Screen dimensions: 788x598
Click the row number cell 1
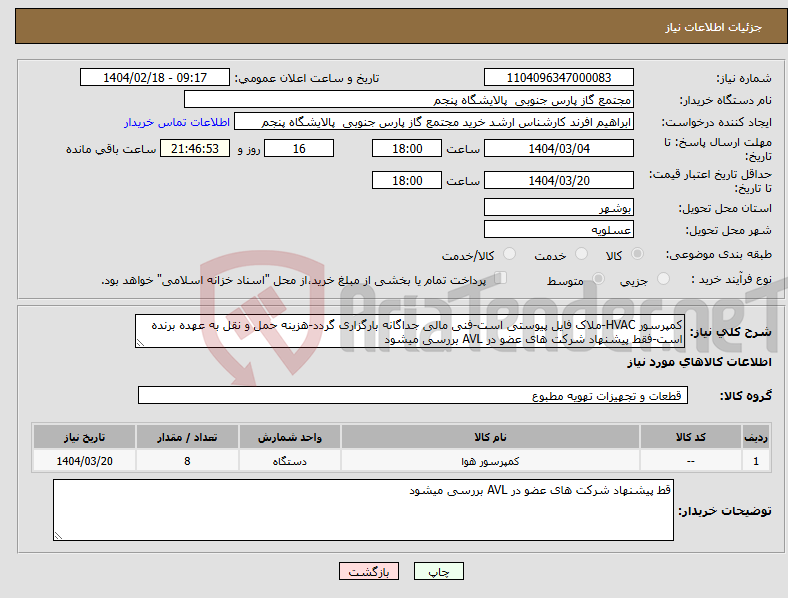(x=756, y=461)
